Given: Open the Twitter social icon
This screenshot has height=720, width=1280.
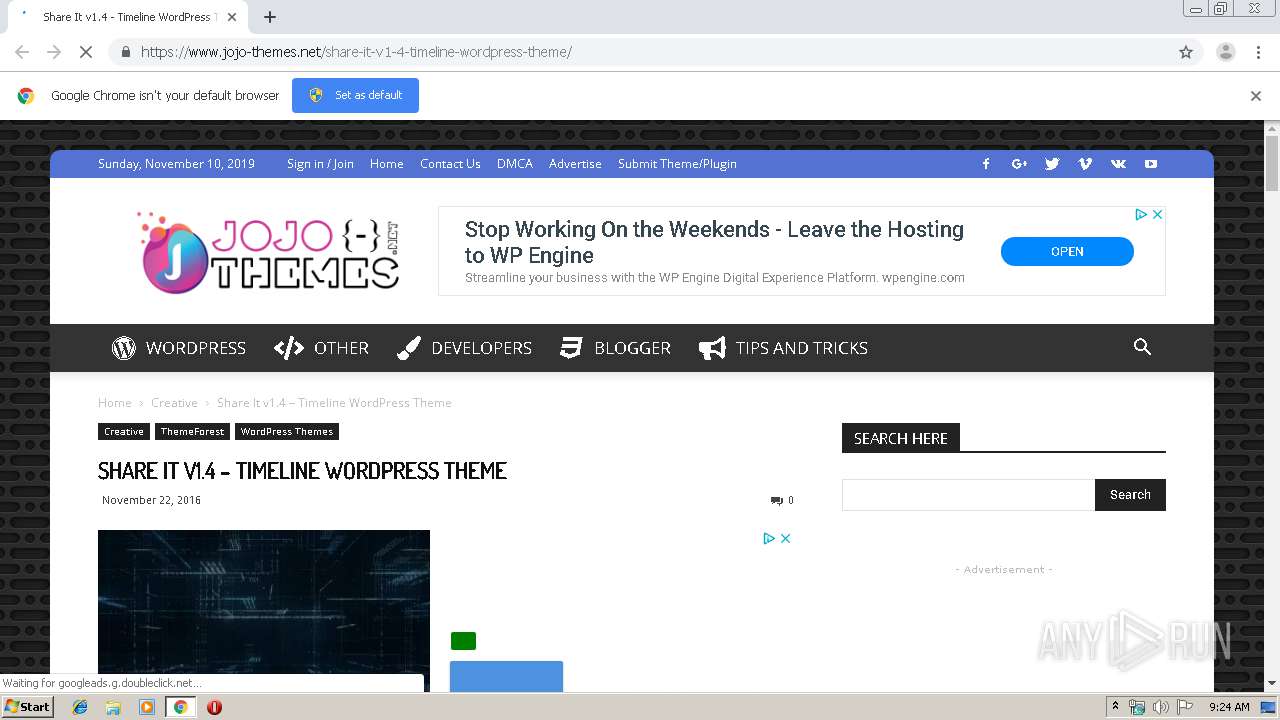Looking at the screenshot, I should (1052, 164).
